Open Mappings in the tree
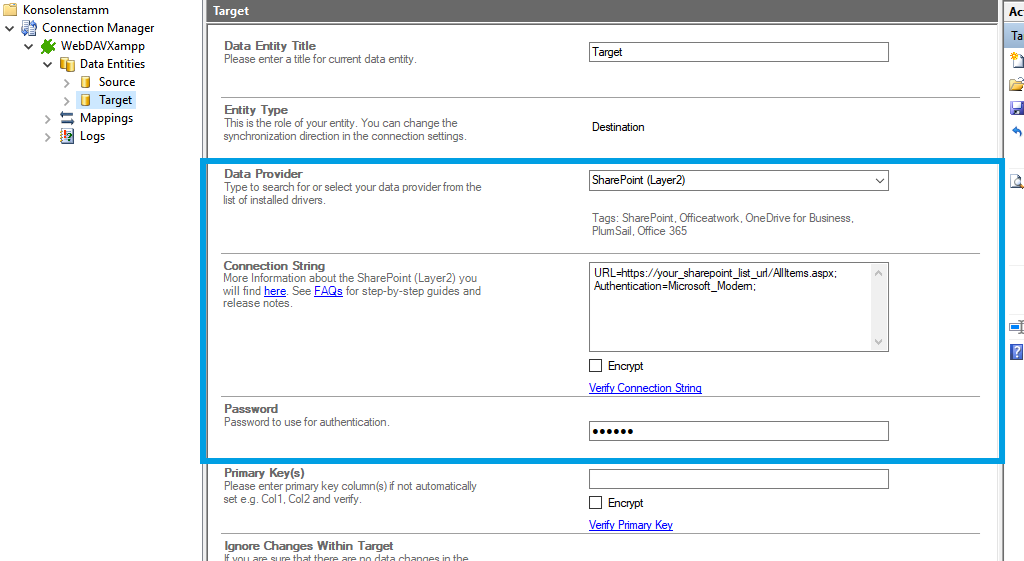 pos(106,118)
